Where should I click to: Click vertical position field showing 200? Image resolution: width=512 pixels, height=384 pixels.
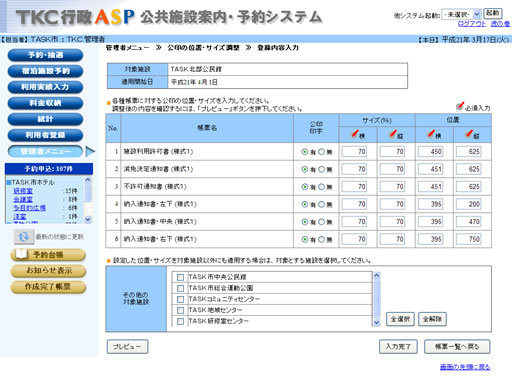(x=469, y=204)
